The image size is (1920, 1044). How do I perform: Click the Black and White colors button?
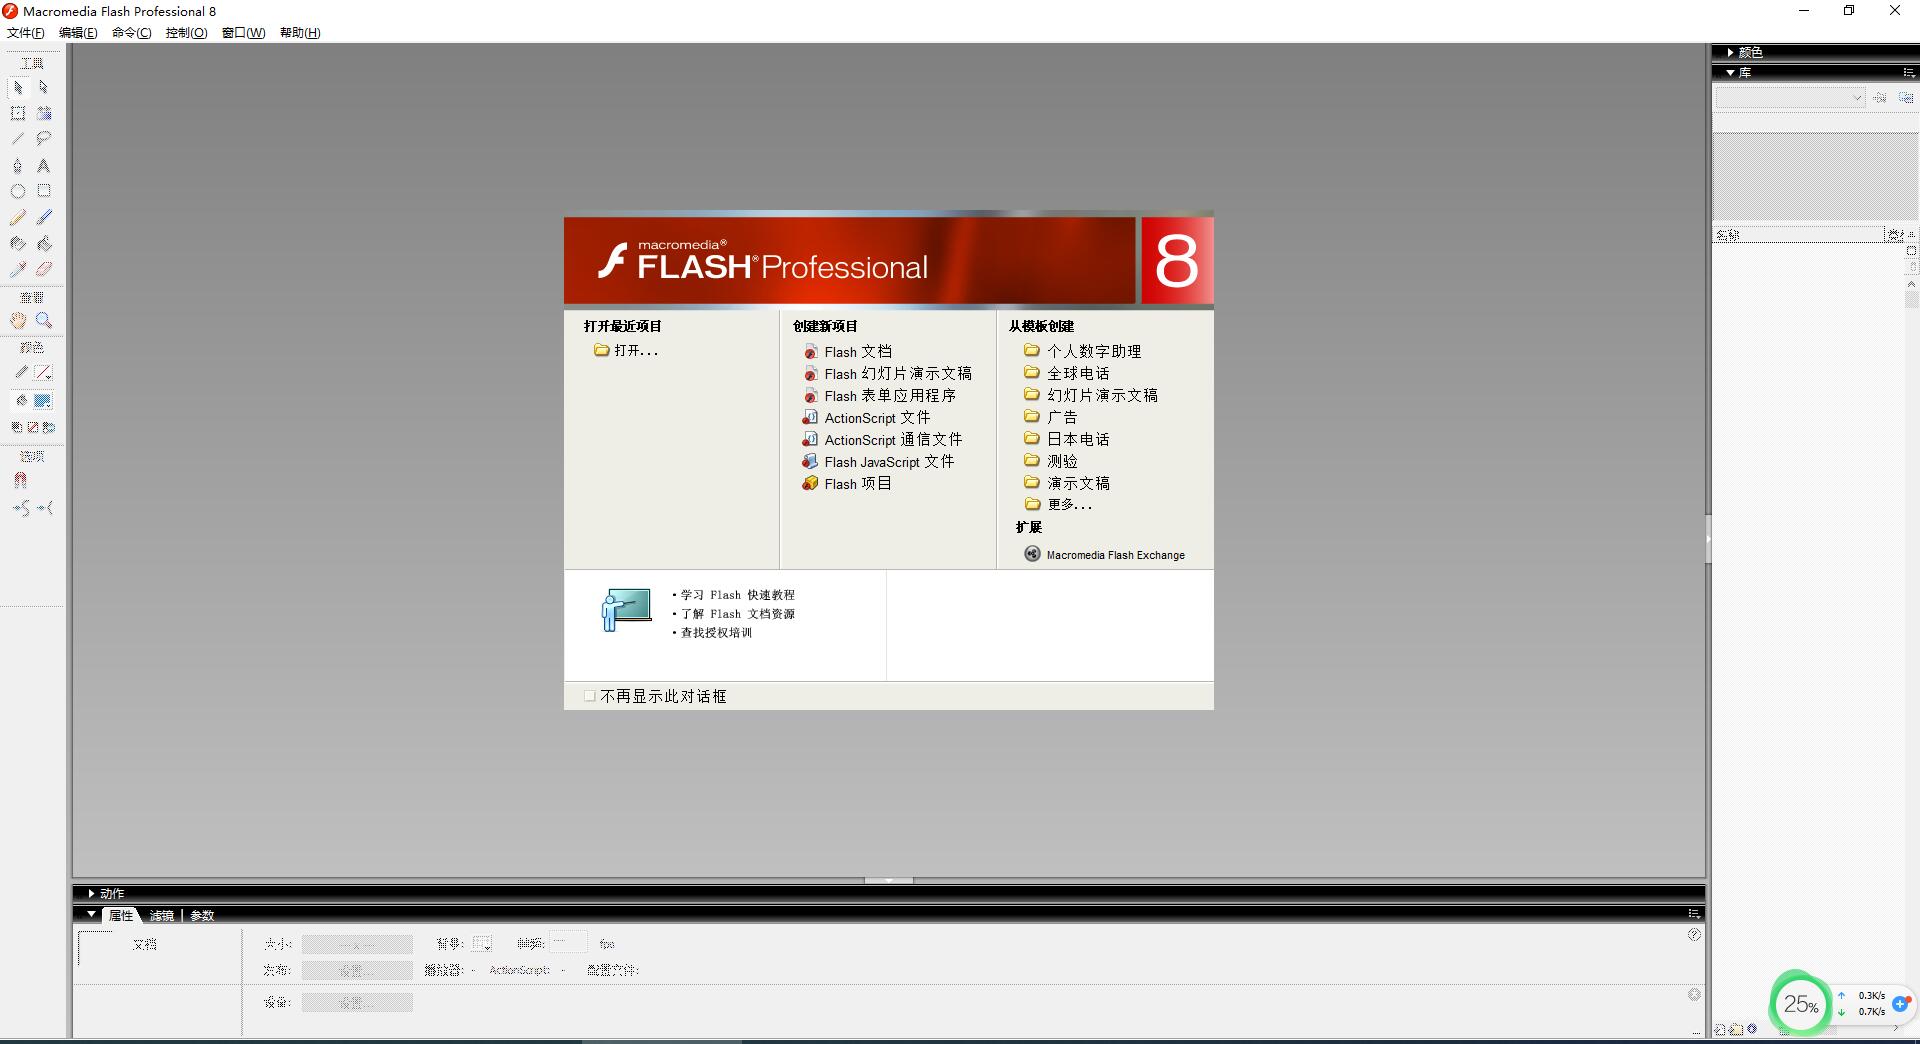pyautogui.click(x=17, y=427)
